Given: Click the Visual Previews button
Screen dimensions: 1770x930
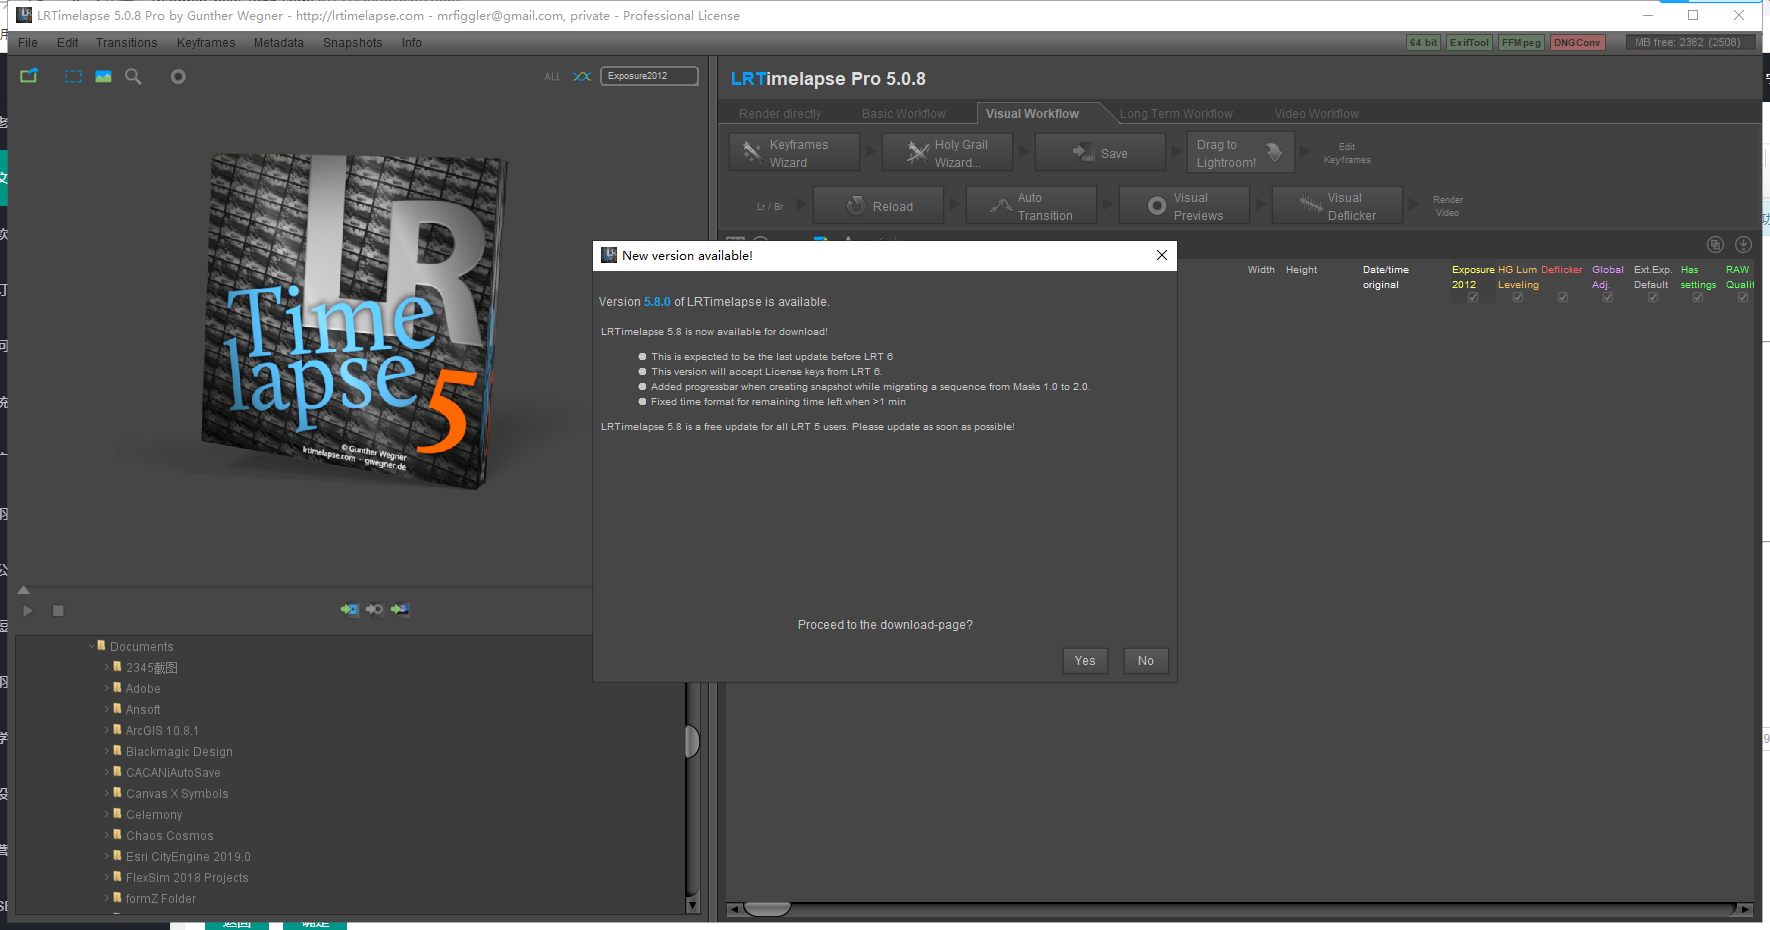Looking at the screenshot, I should (1185, 206).
